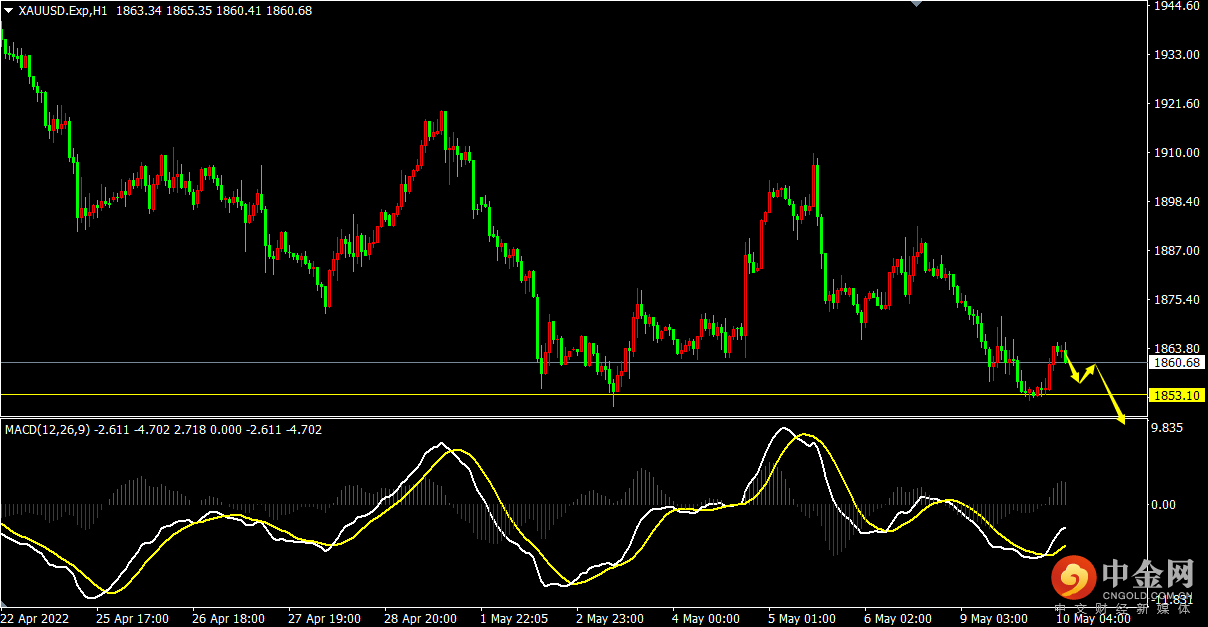Image resolution: width=1208 pixels, height=627 pixels.
Task: Click the 9.835 MACD scale value
Action: tap(1168, 428)
